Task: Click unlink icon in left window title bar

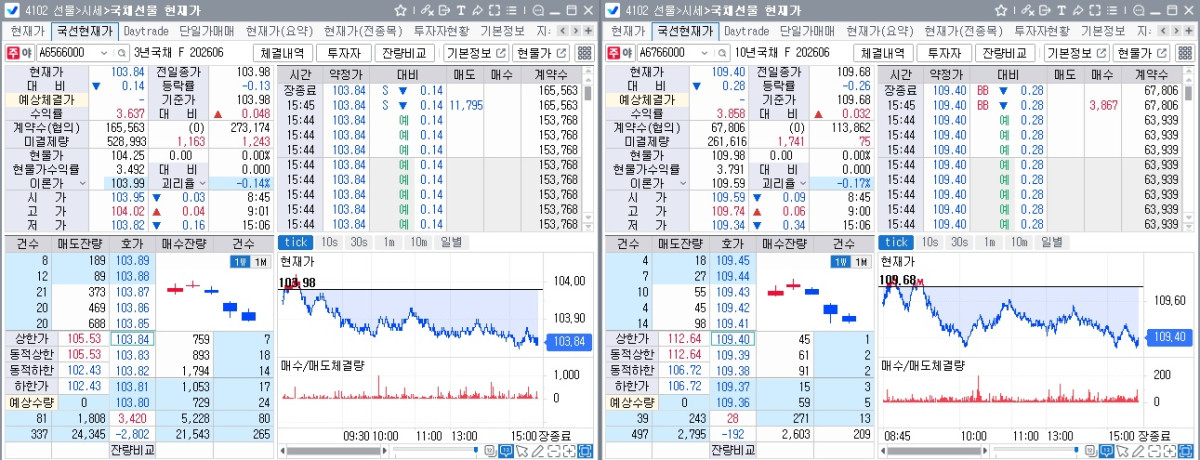Action: coord(427,10)
